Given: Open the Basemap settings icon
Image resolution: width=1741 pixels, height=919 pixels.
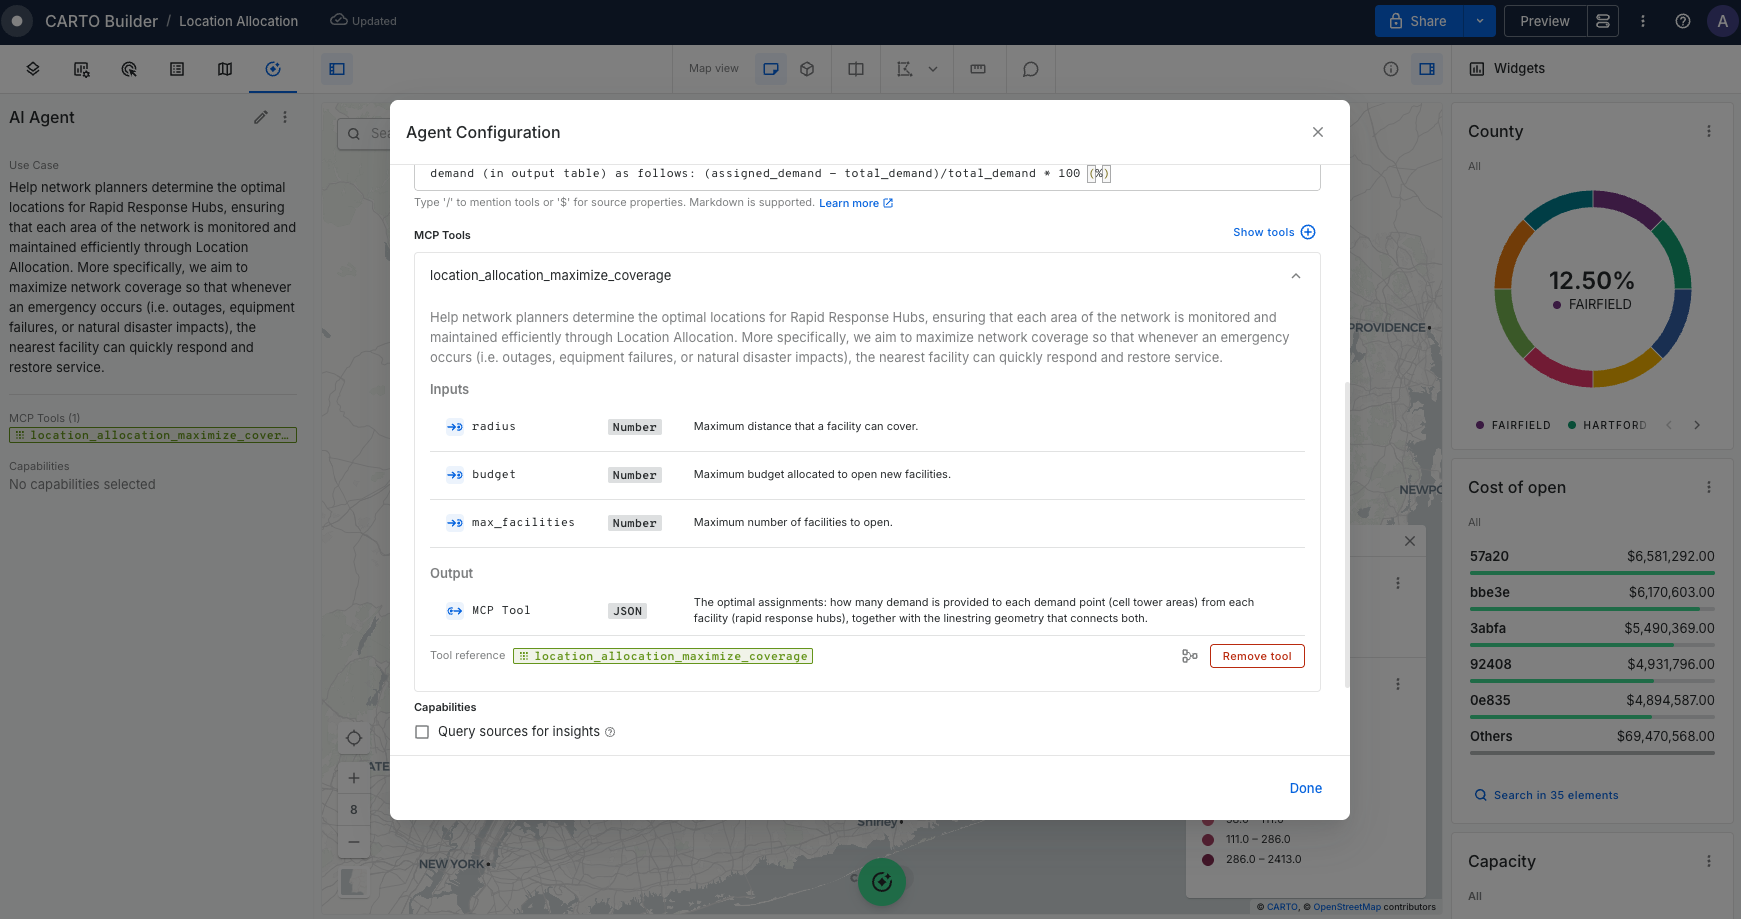Looking at the screenshot, I should pyautogui.click(x=225, y=69).
